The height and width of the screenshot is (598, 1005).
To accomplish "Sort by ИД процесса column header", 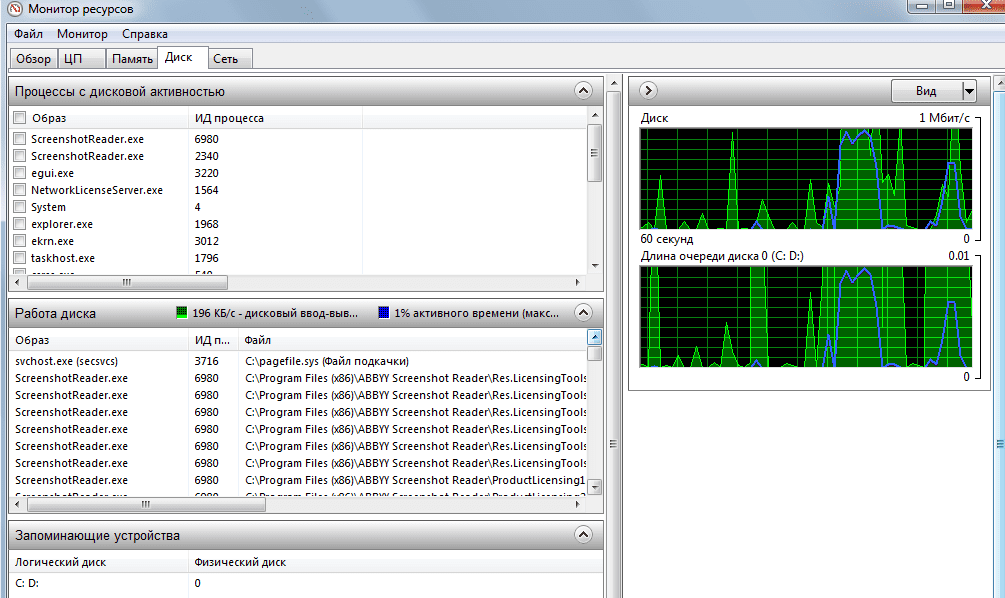I will coord(229,118).
